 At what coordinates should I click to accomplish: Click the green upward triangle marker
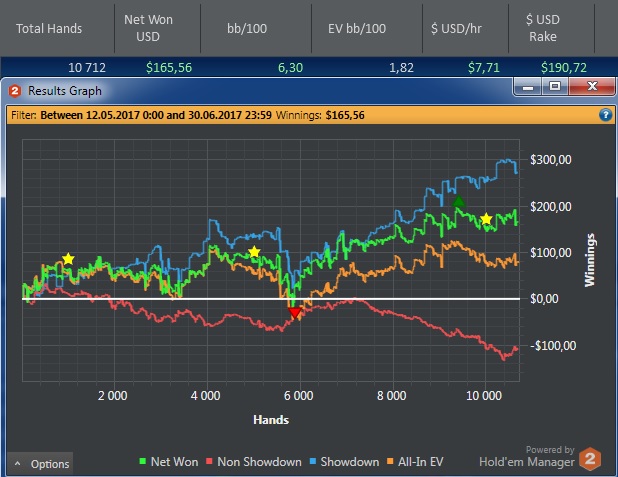(x=459, y=201)
